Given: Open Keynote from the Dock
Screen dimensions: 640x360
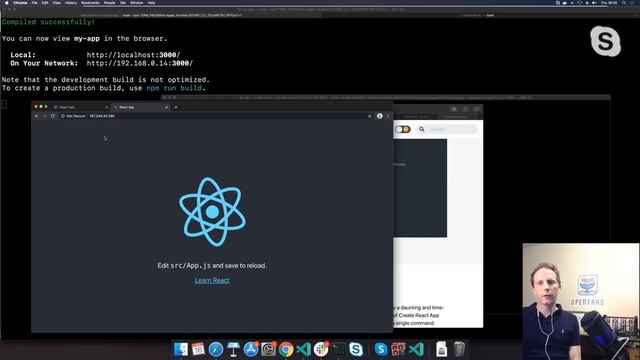Looking at the screenshot, I should 233,349.
